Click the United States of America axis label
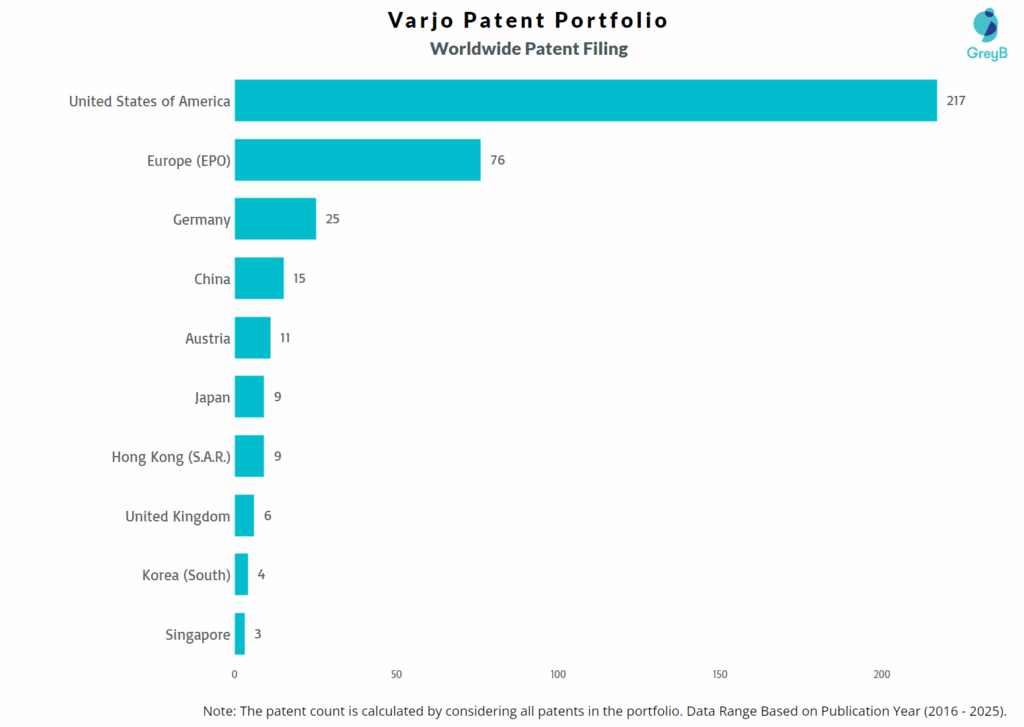This screenshot has width=1024, height=727. [x=149, y=101]
